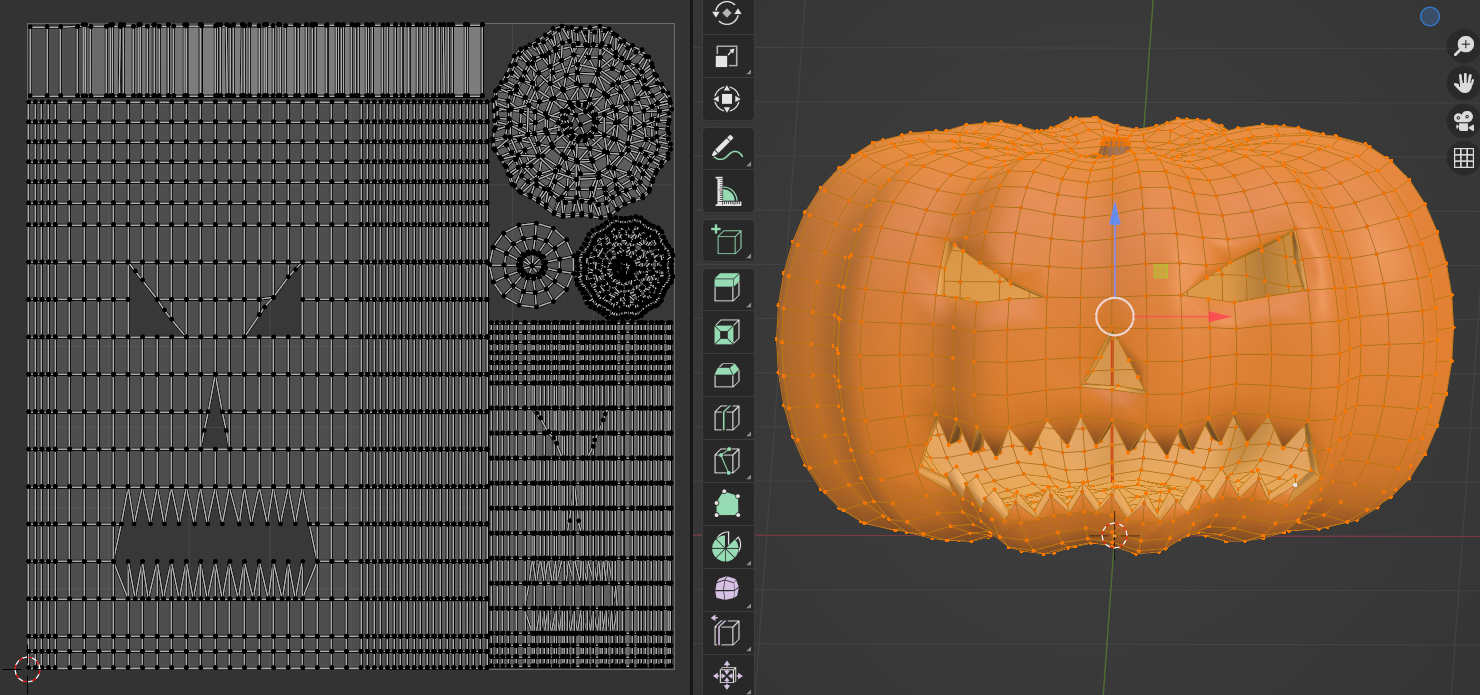The width and height of the screenshot is (1480, 695).
Task: Click the blue axis dot of the navigation gizmo
Action: point(1430,16)
